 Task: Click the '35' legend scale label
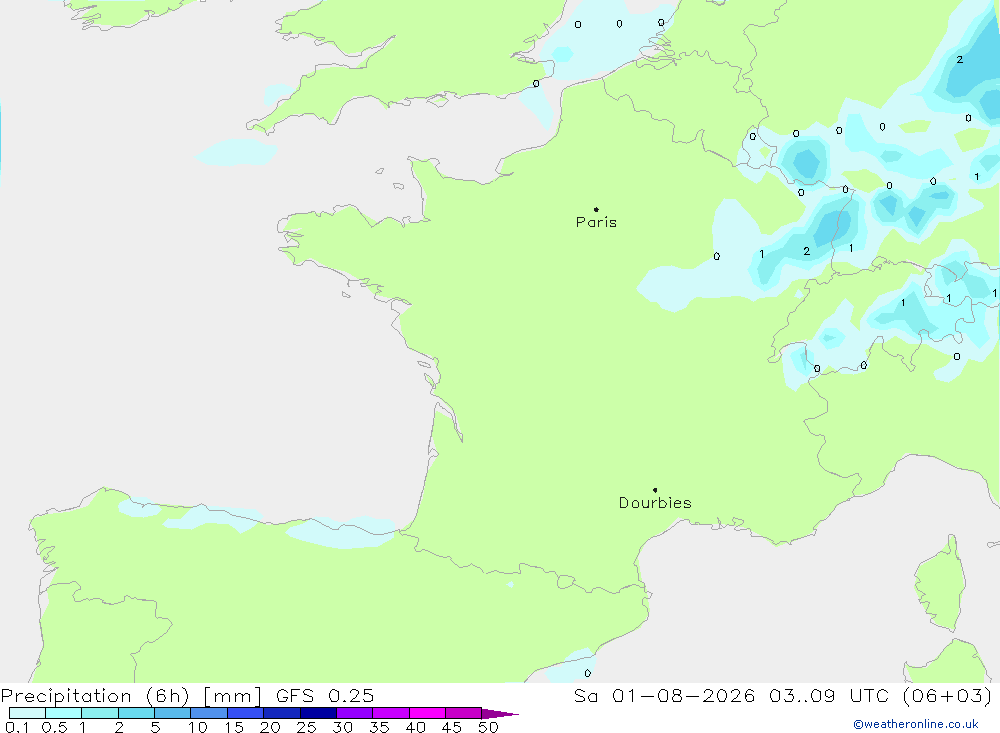point(379,727)
